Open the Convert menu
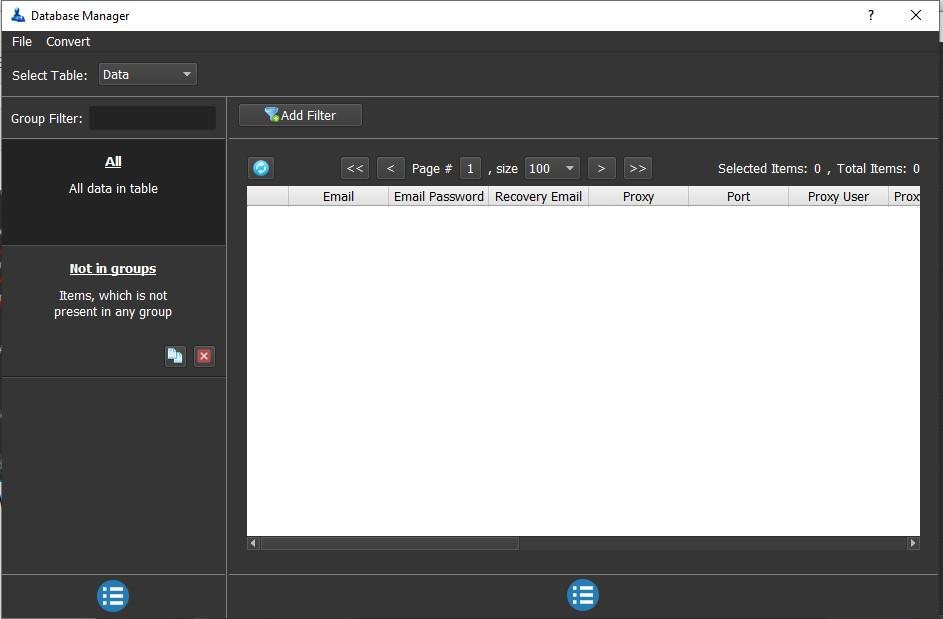 point(68,42)
